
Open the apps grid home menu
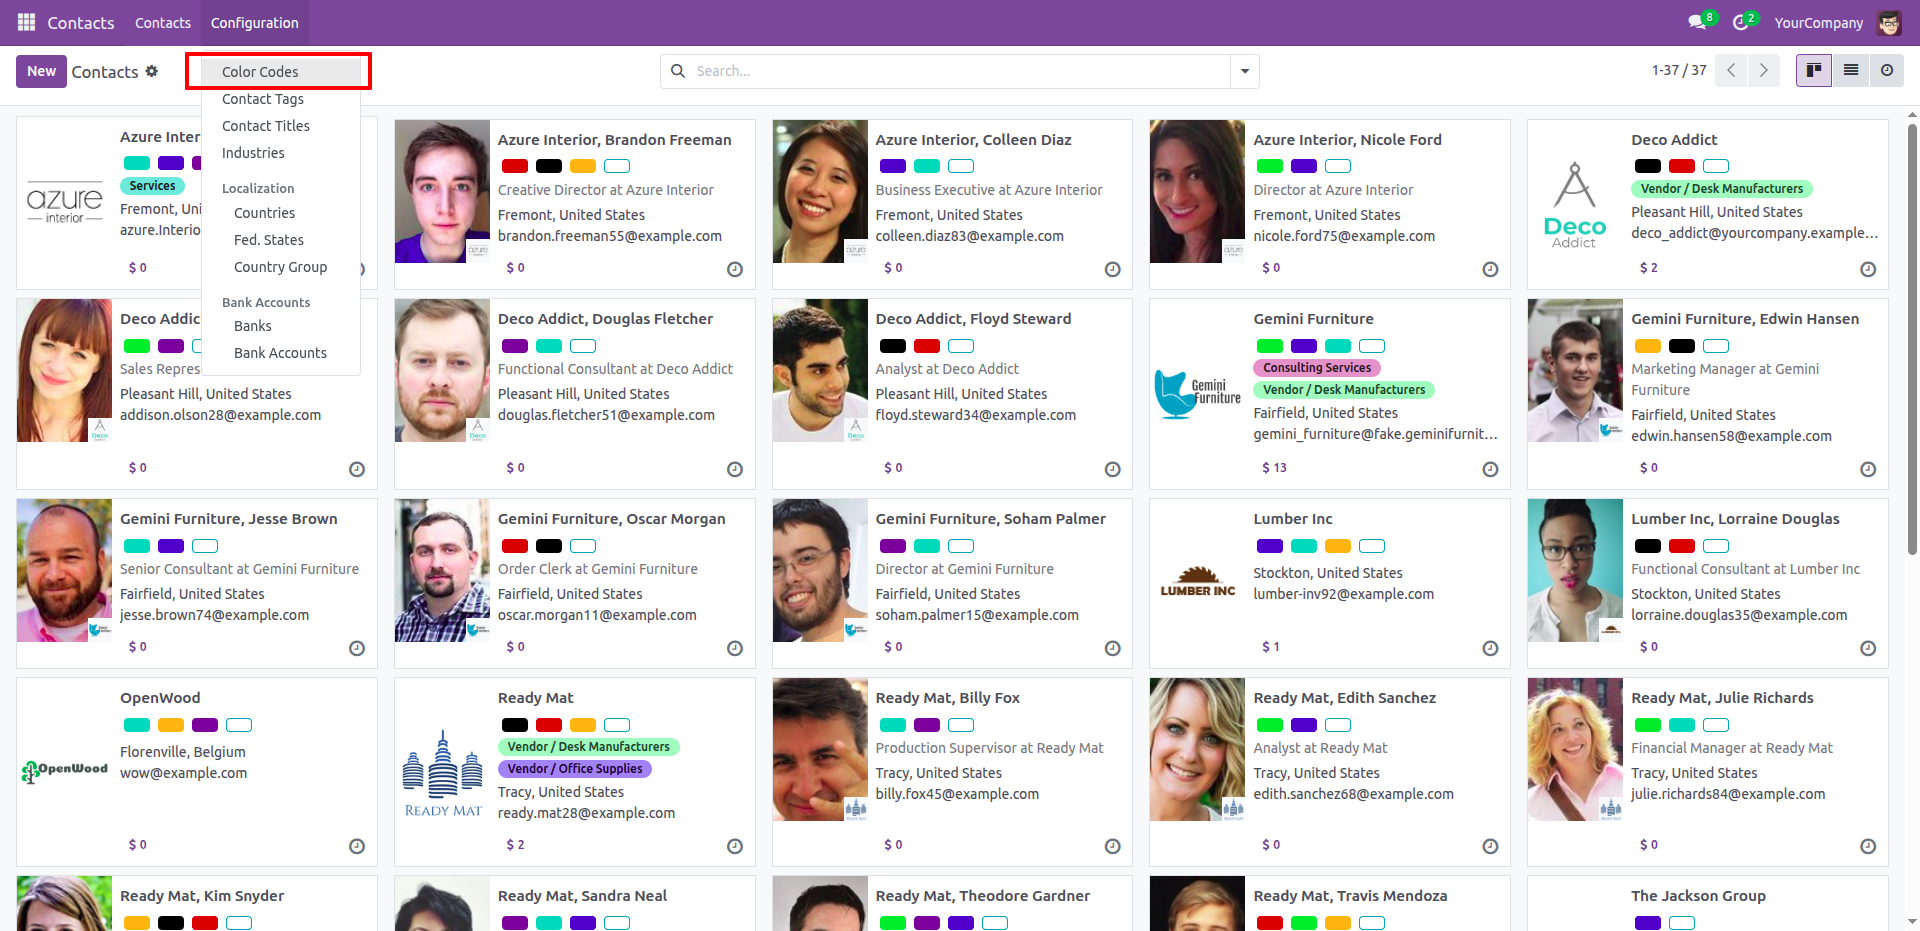coord(26,22)
